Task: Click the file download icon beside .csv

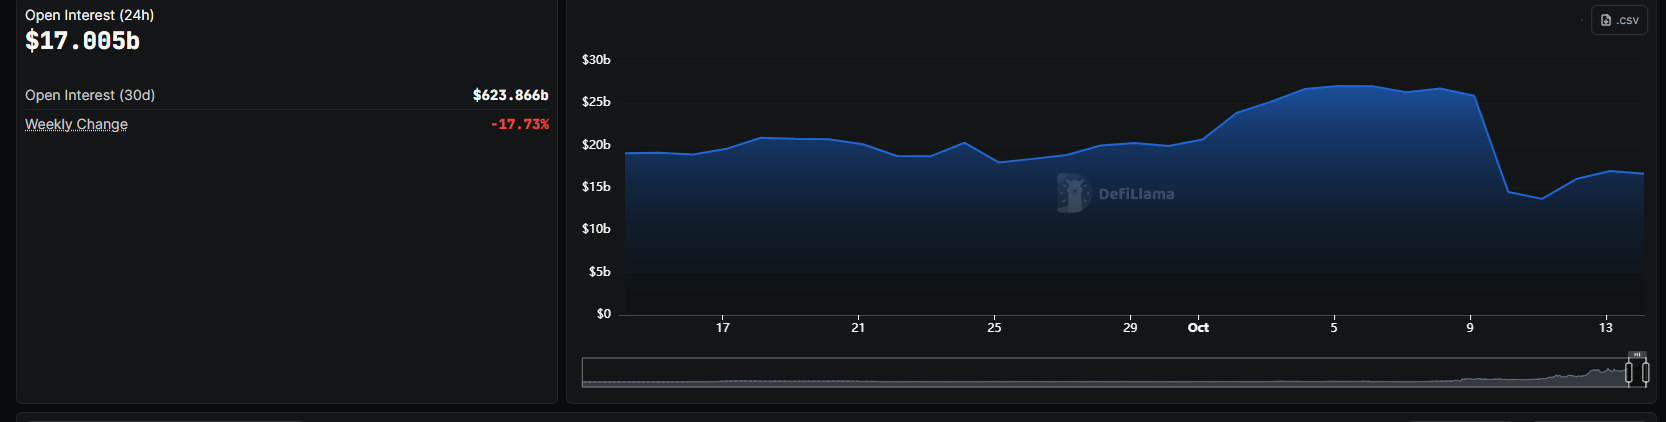Action: [1606, 20]
